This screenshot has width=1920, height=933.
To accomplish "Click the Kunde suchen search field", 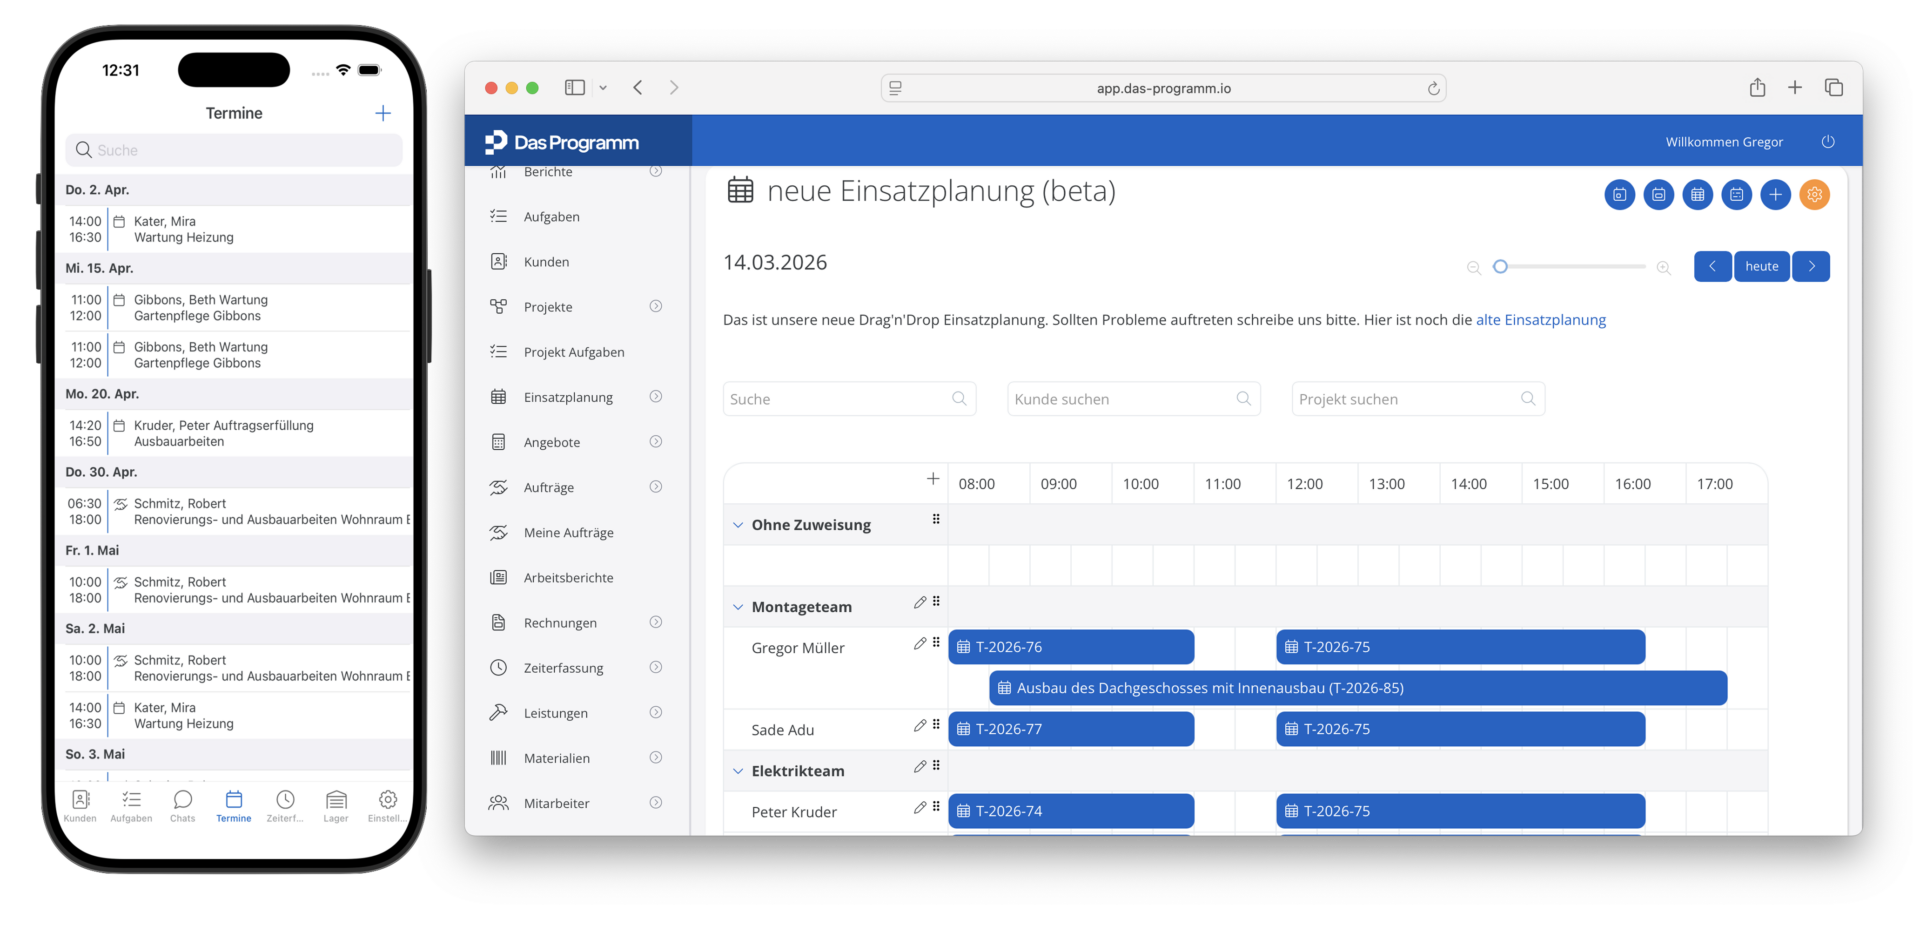I will 1134,398.
